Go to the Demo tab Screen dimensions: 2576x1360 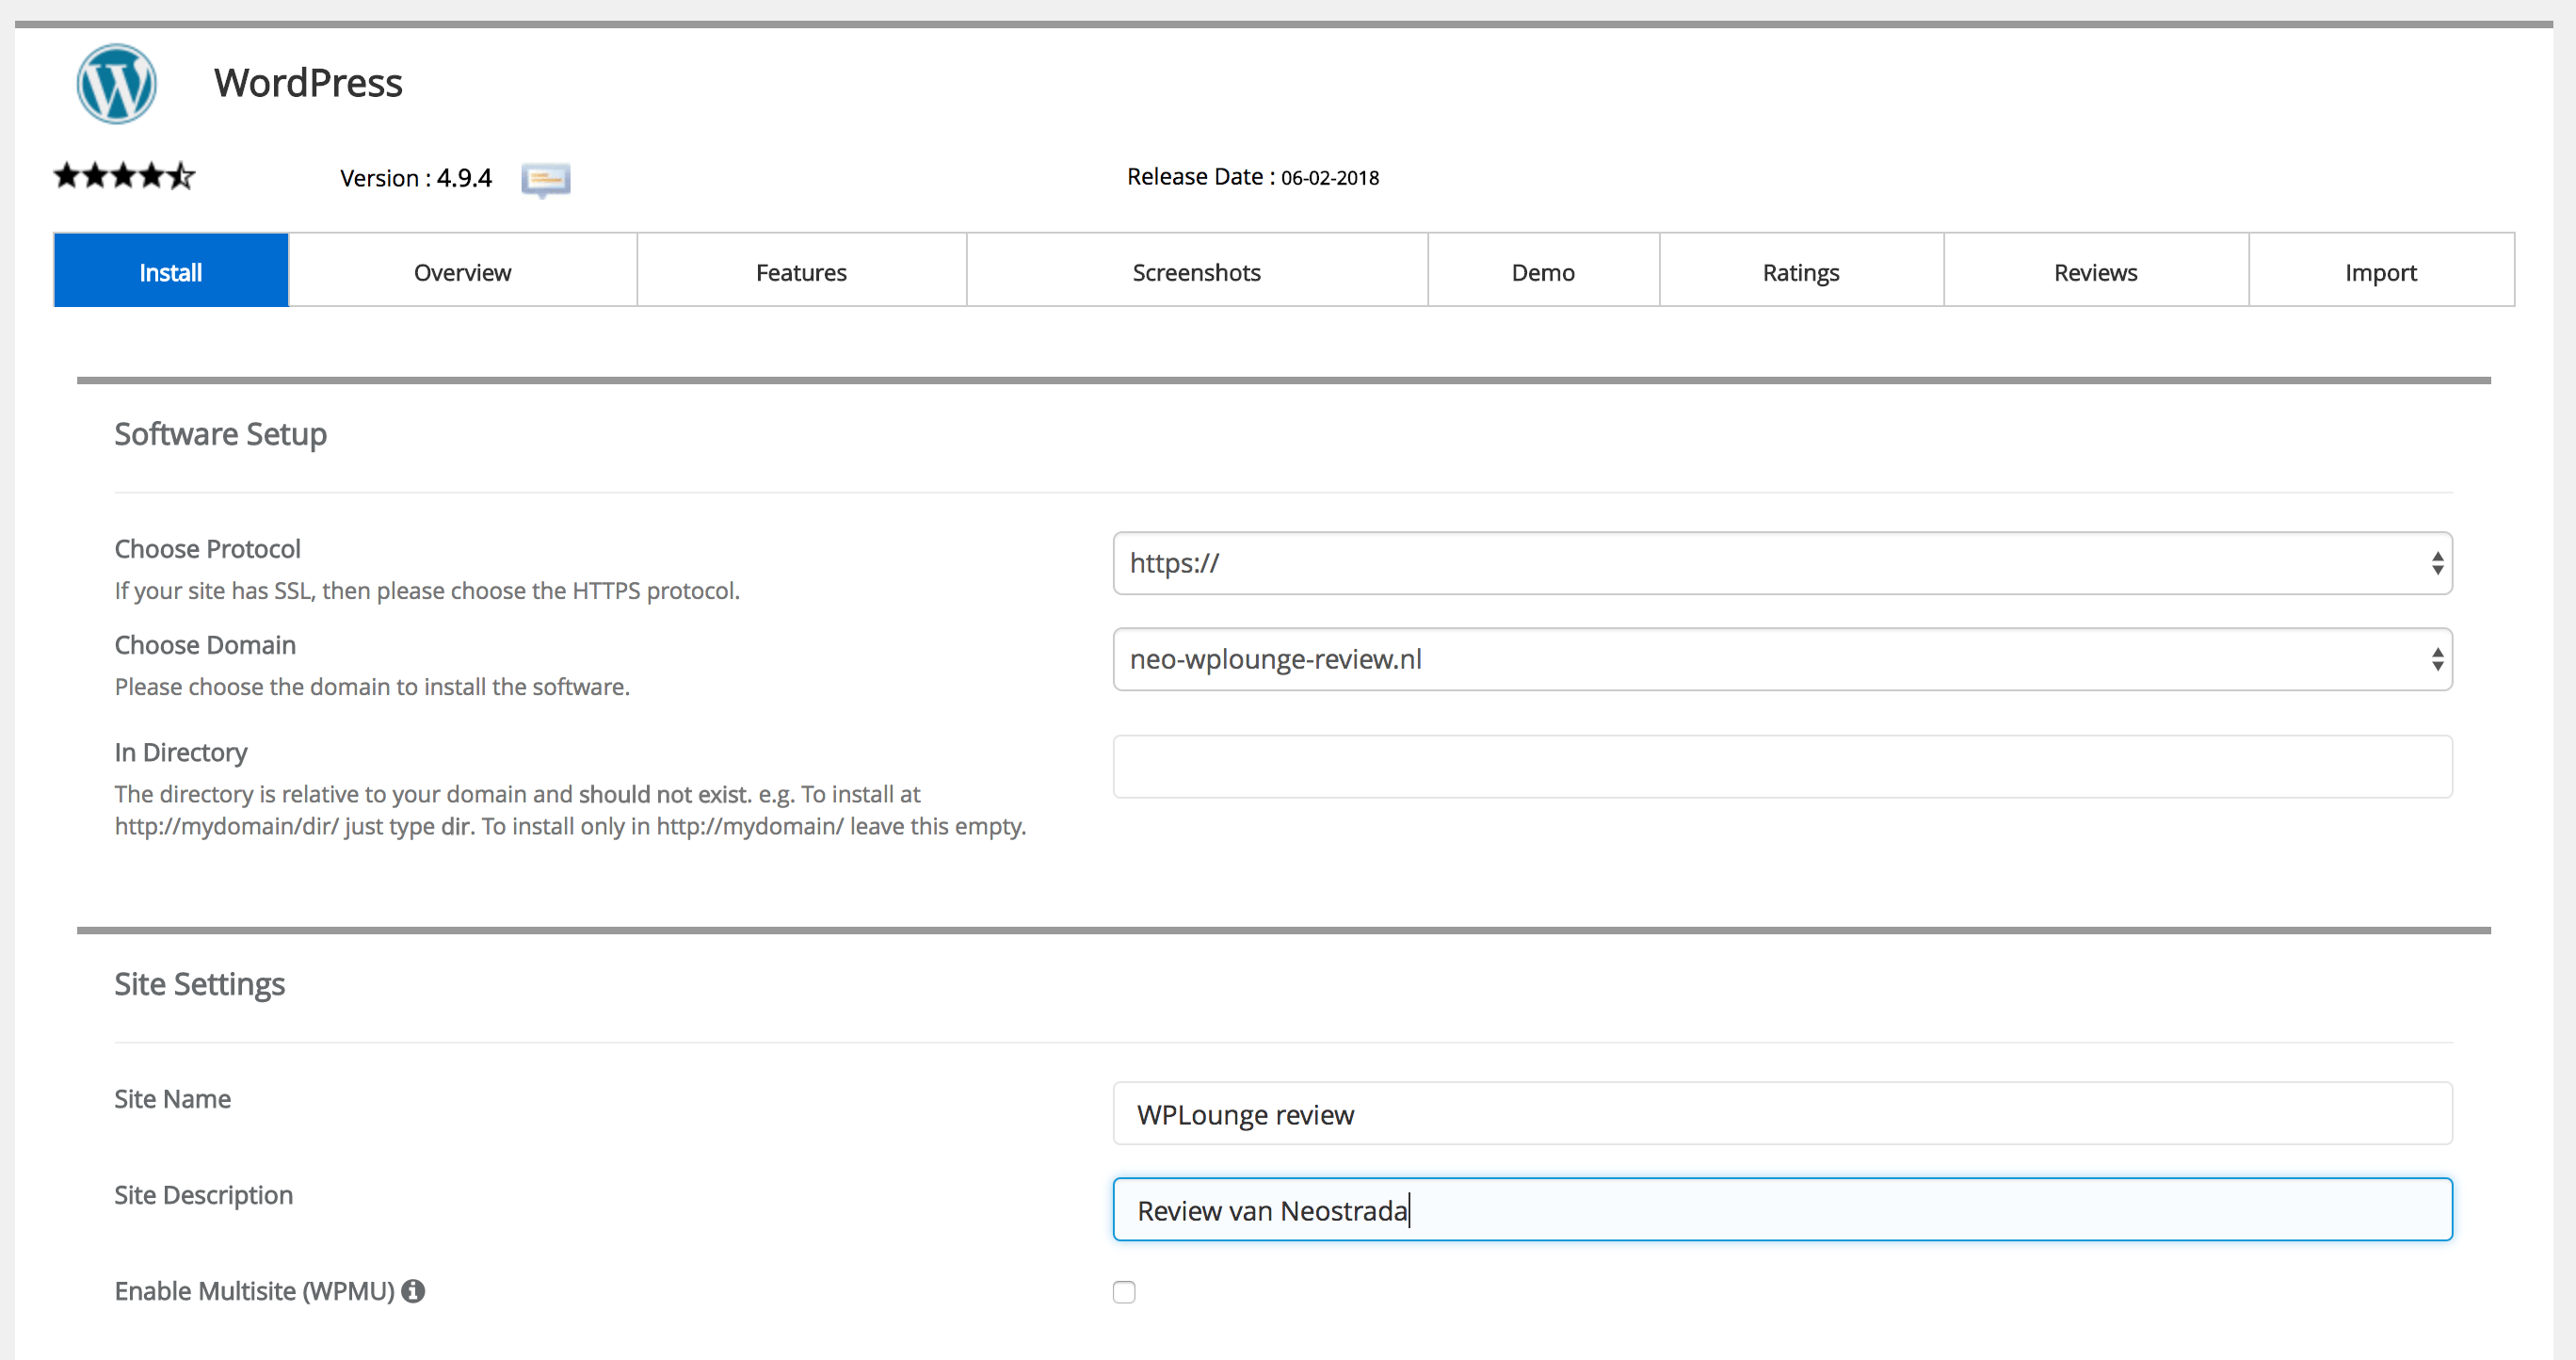pyautogui.click(x=1544, y=271)
